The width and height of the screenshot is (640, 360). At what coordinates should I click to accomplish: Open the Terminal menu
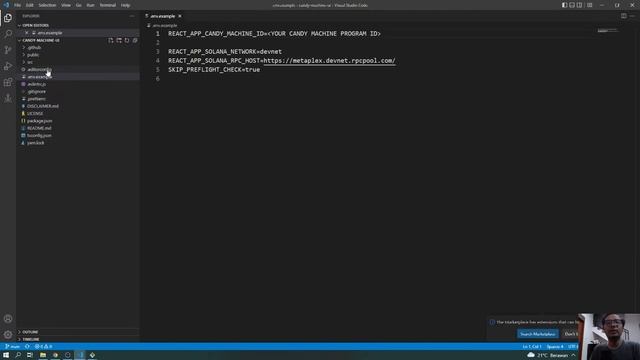[x=108, y=5]
